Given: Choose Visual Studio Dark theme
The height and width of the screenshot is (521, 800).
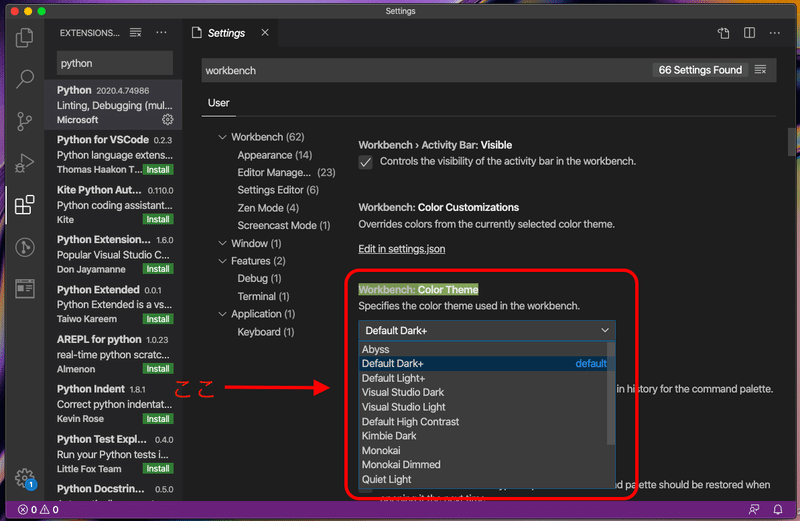Looking at the screenshot, I should [x=483, y=392].
